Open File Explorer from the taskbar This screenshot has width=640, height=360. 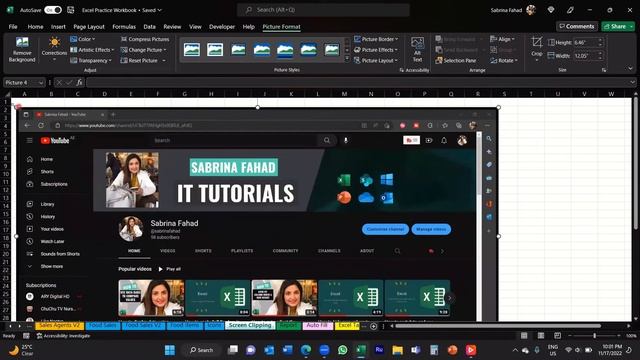pos(398,350)
